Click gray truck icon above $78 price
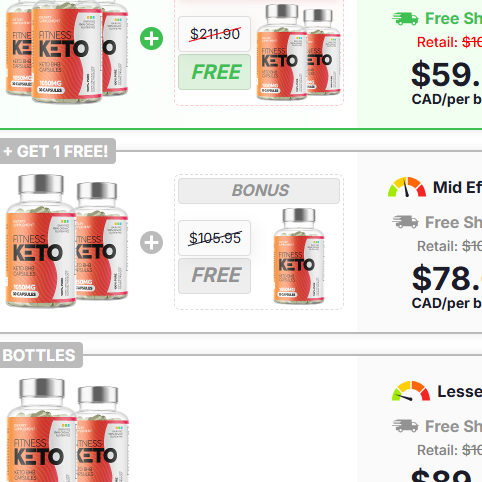Viewport: 482px width, 482px height. point(405,222)
